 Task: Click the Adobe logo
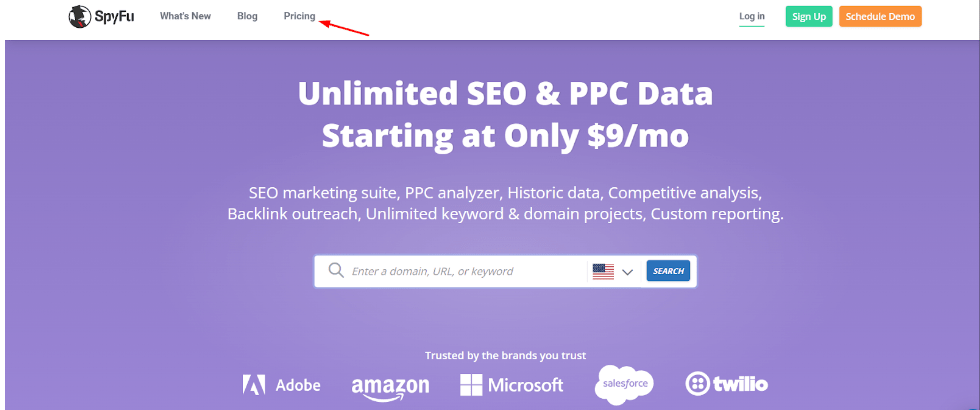click(x=282, y=384)
